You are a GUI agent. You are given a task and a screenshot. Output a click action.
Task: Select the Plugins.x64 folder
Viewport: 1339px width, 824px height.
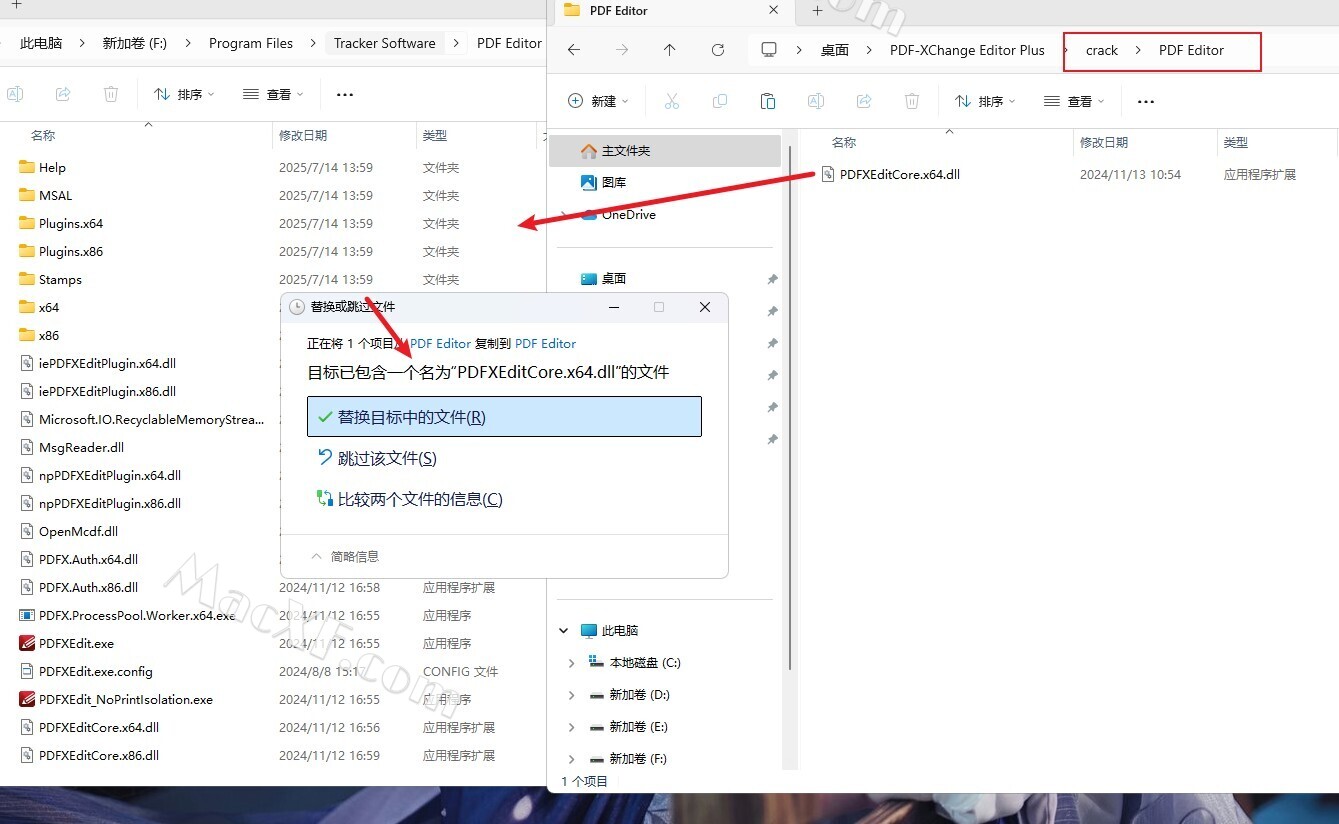pyautogui.click(x=71, y=223)
